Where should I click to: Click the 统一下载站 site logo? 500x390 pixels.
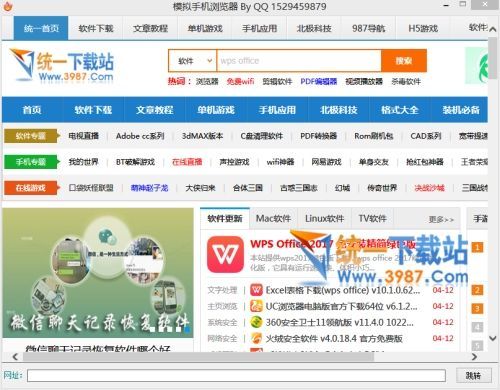[x=62, y=66]
